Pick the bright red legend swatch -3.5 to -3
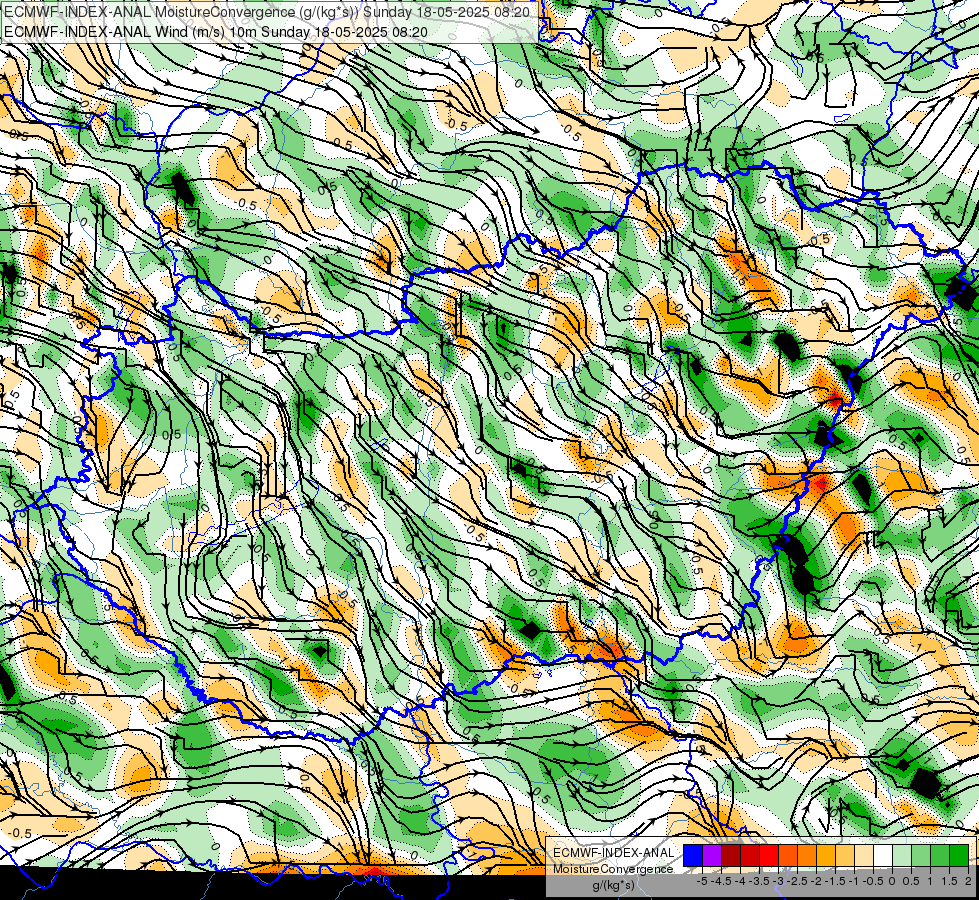Viewport: 979px width, 900px height. (769, 855)
